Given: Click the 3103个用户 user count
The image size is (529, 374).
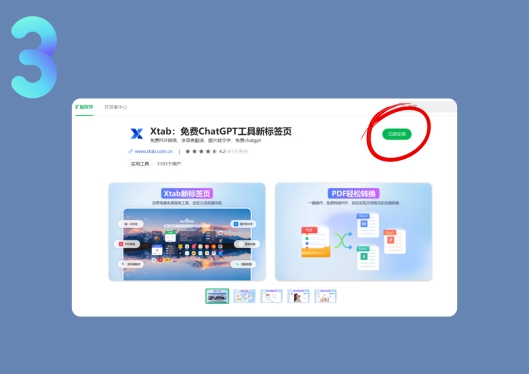Looking at the screenshot, I should pos(169,164).
